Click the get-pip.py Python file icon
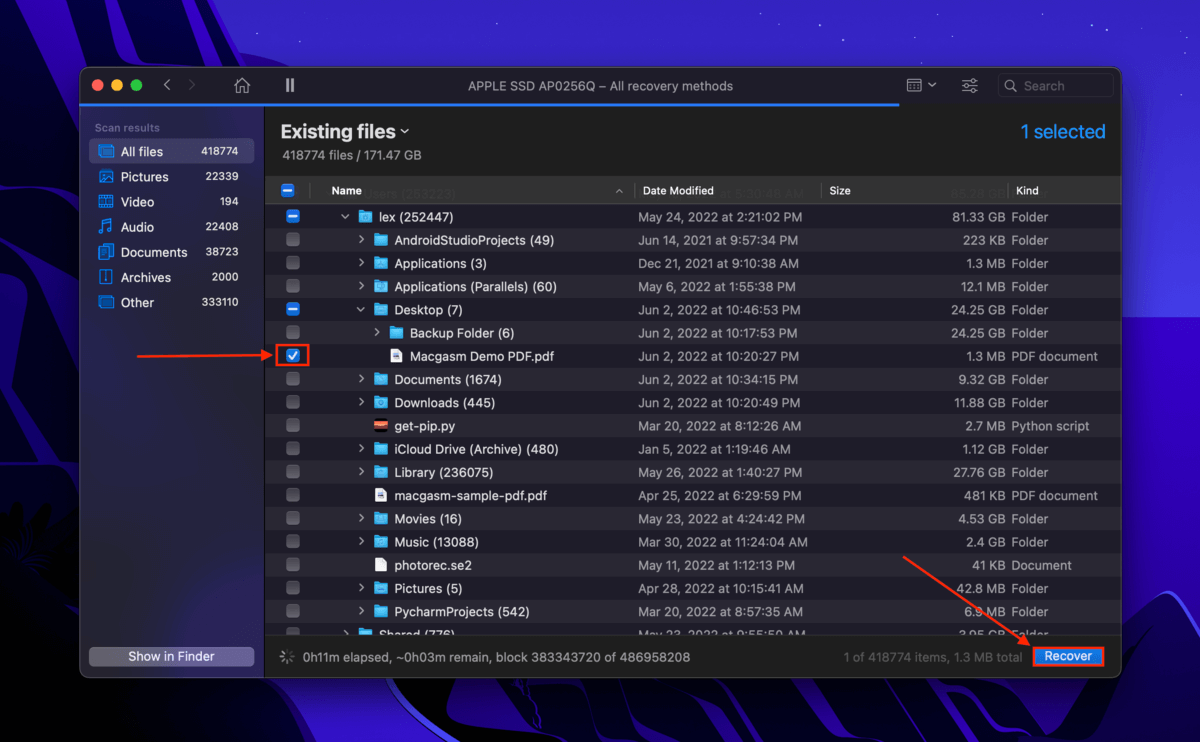Viewport: 1200px width, 742px height. (380, 426)
